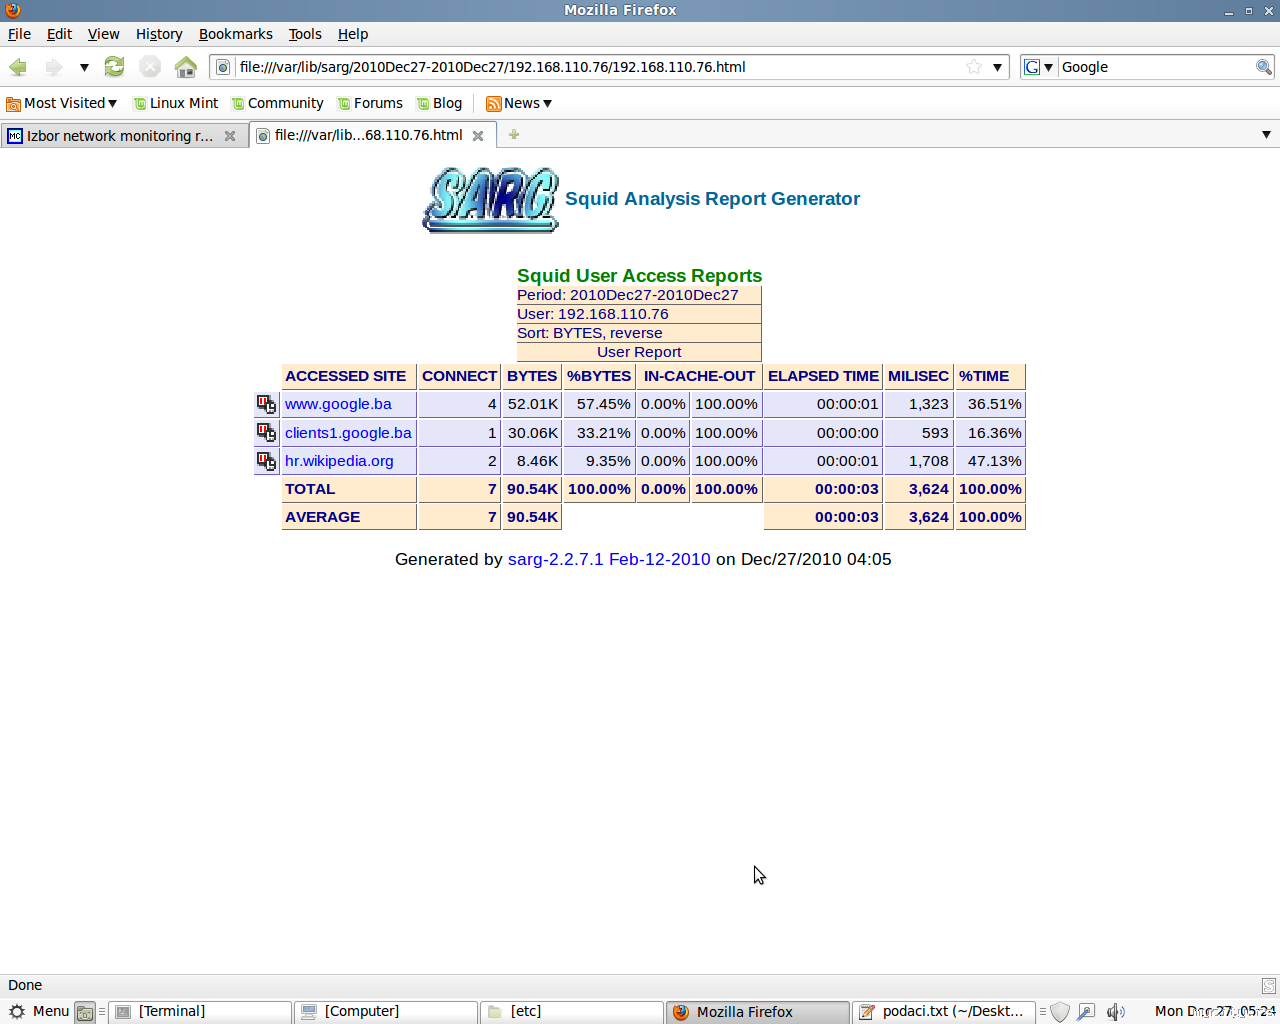Close the 68.110.76.html tab
The height and width of the screenshot is (1024, 1280).
click(478, 136)
